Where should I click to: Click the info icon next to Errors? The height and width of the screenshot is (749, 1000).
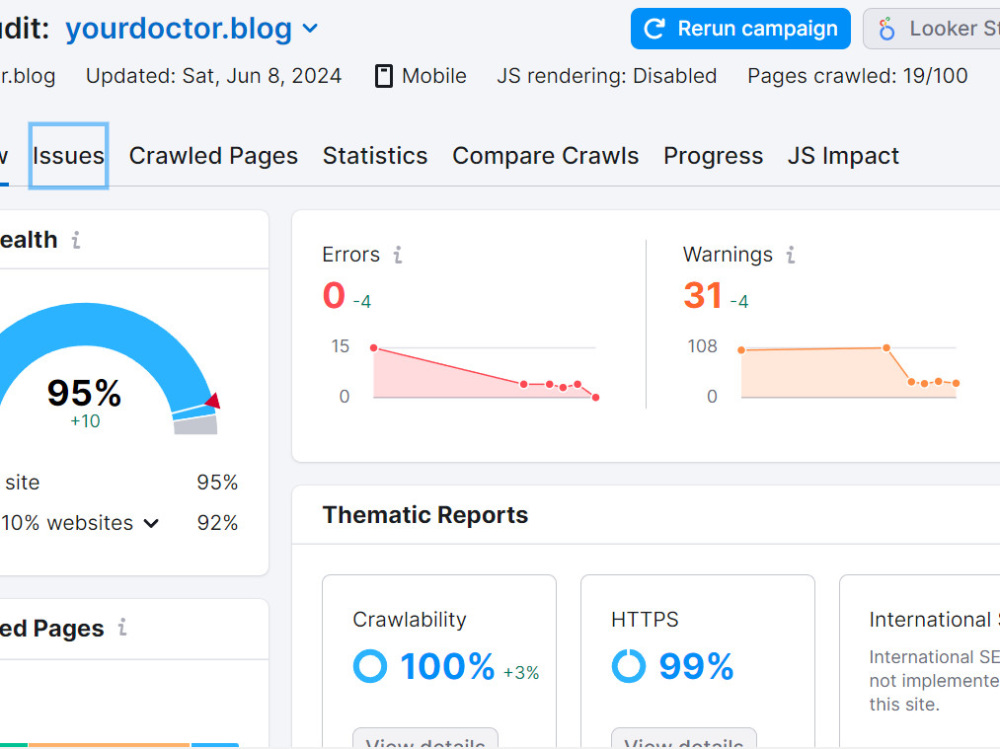[x=397, y=255]
